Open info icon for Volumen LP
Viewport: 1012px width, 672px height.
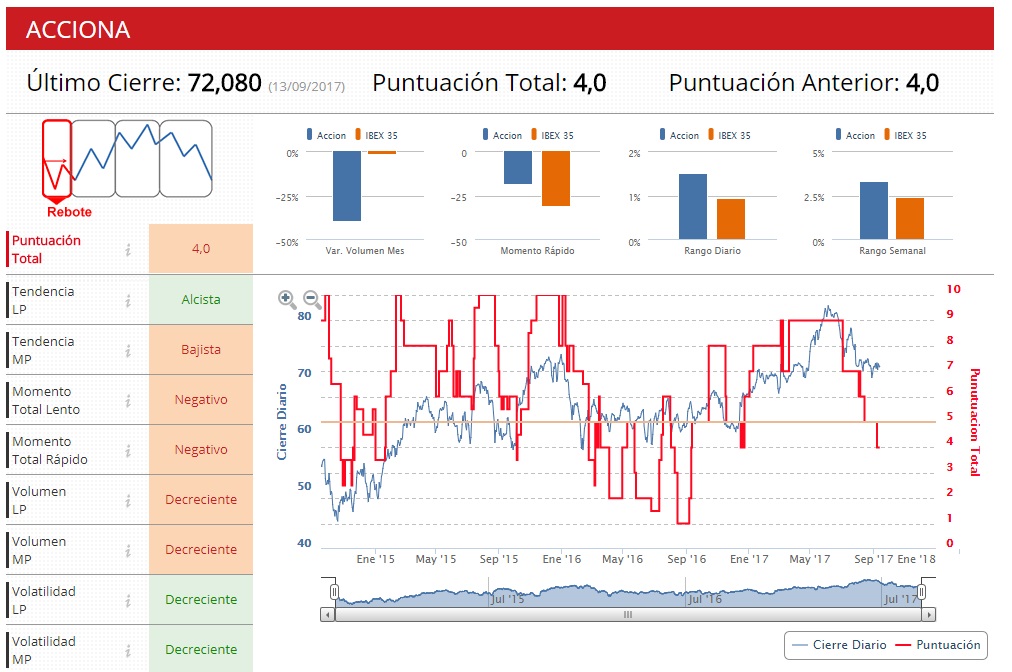pos(128,500)
